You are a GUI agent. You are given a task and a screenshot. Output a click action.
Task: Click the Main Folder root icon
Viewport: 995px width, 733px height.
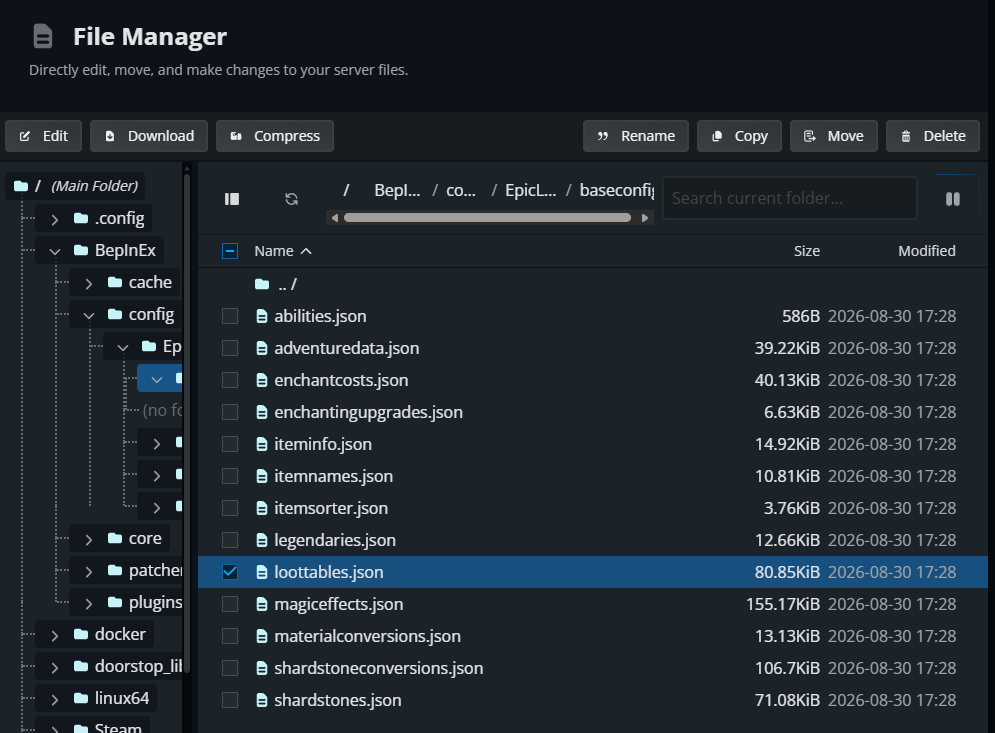(21, 186)
